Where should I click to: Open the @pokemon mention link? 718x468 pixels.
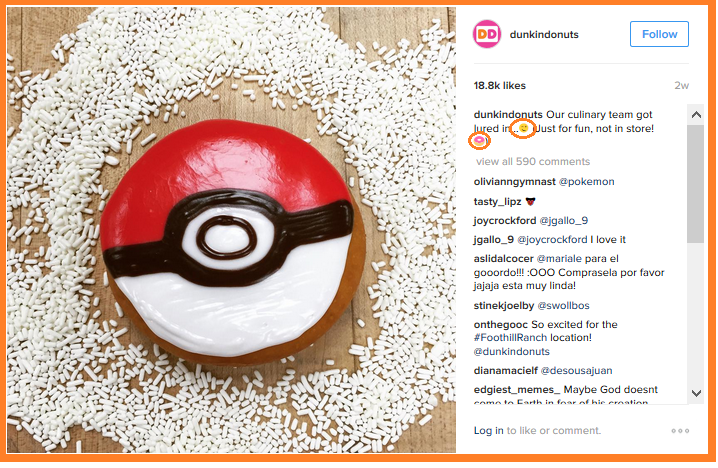(587, 182)
